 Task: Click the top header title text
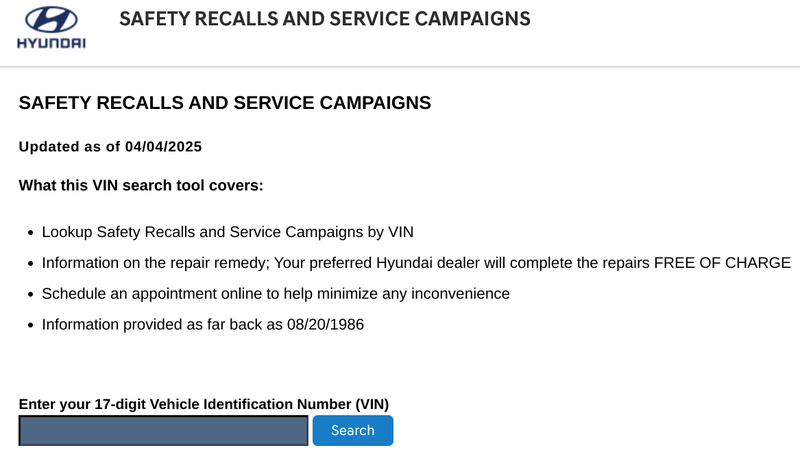pyautogui.click(x=325, y=19)
